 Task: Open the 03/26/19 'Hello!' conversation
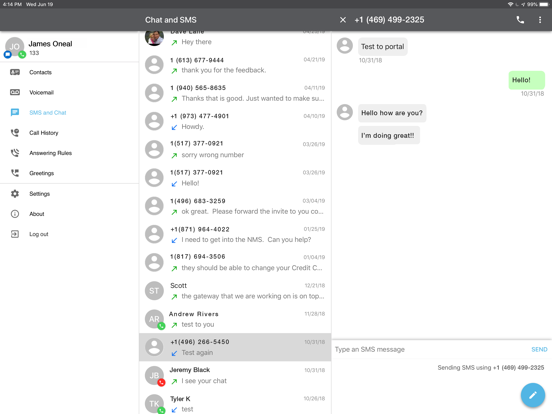pos(235,178)
